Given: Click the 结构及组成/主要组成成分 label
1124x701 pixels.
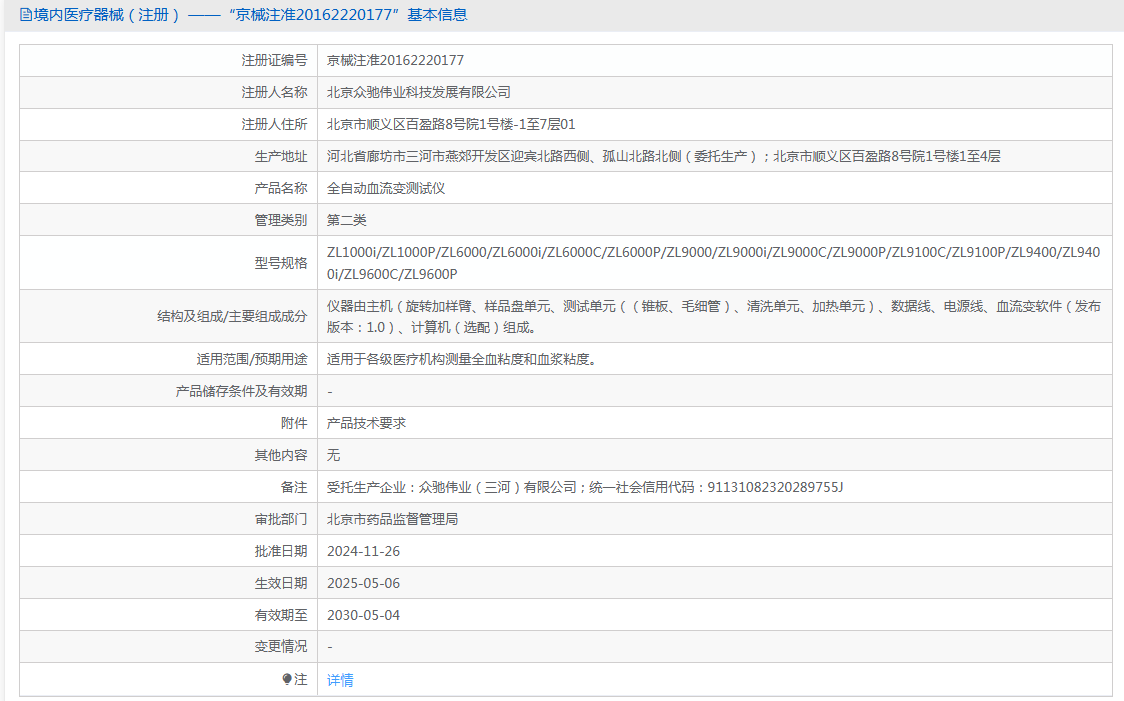Looking at the screenshot, I should point(232,316).
